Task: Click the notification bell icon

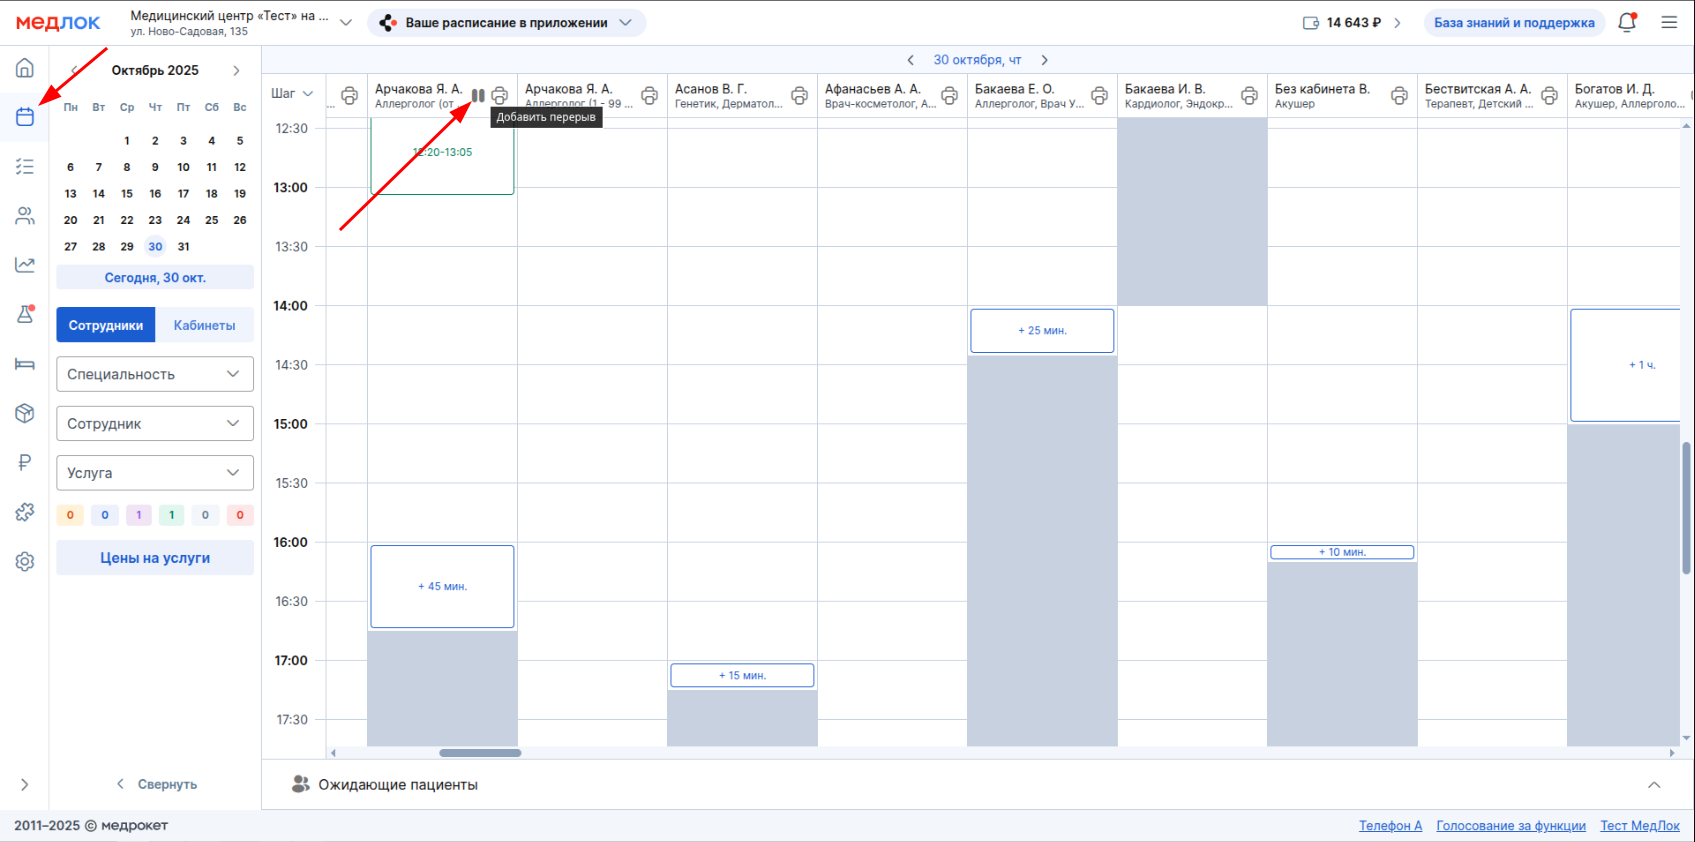Action: click(x=1627, y=22)
